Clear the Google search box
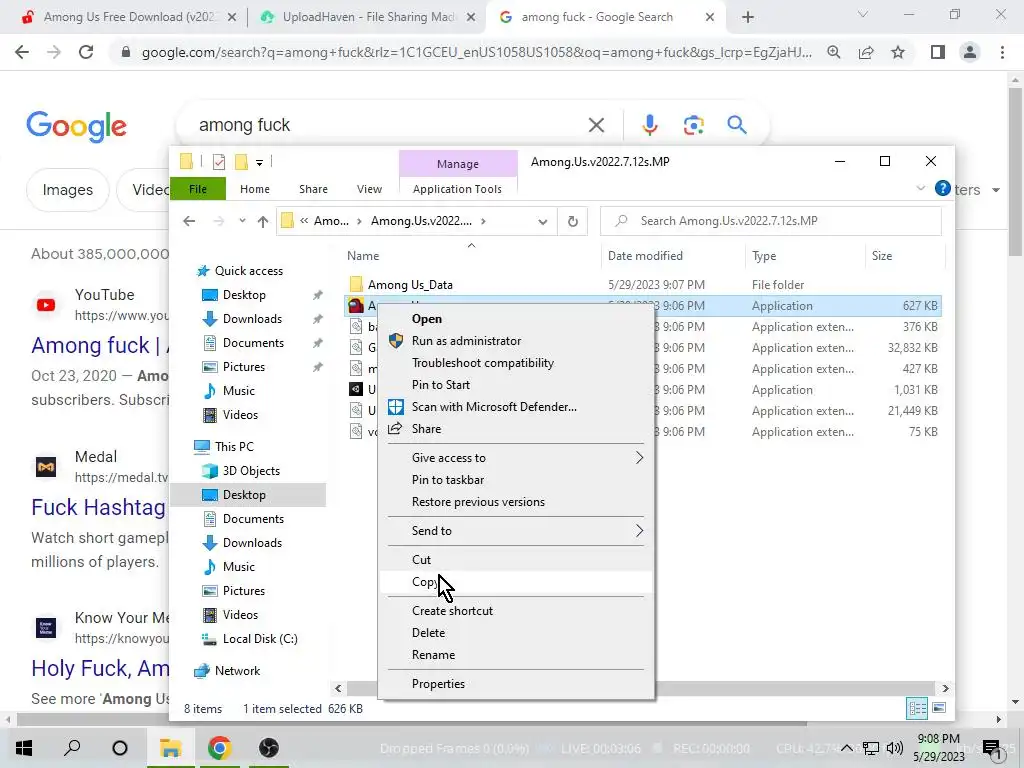This screenshot has height=768, width=1024. pyautogui.click(x=596, y=125)
